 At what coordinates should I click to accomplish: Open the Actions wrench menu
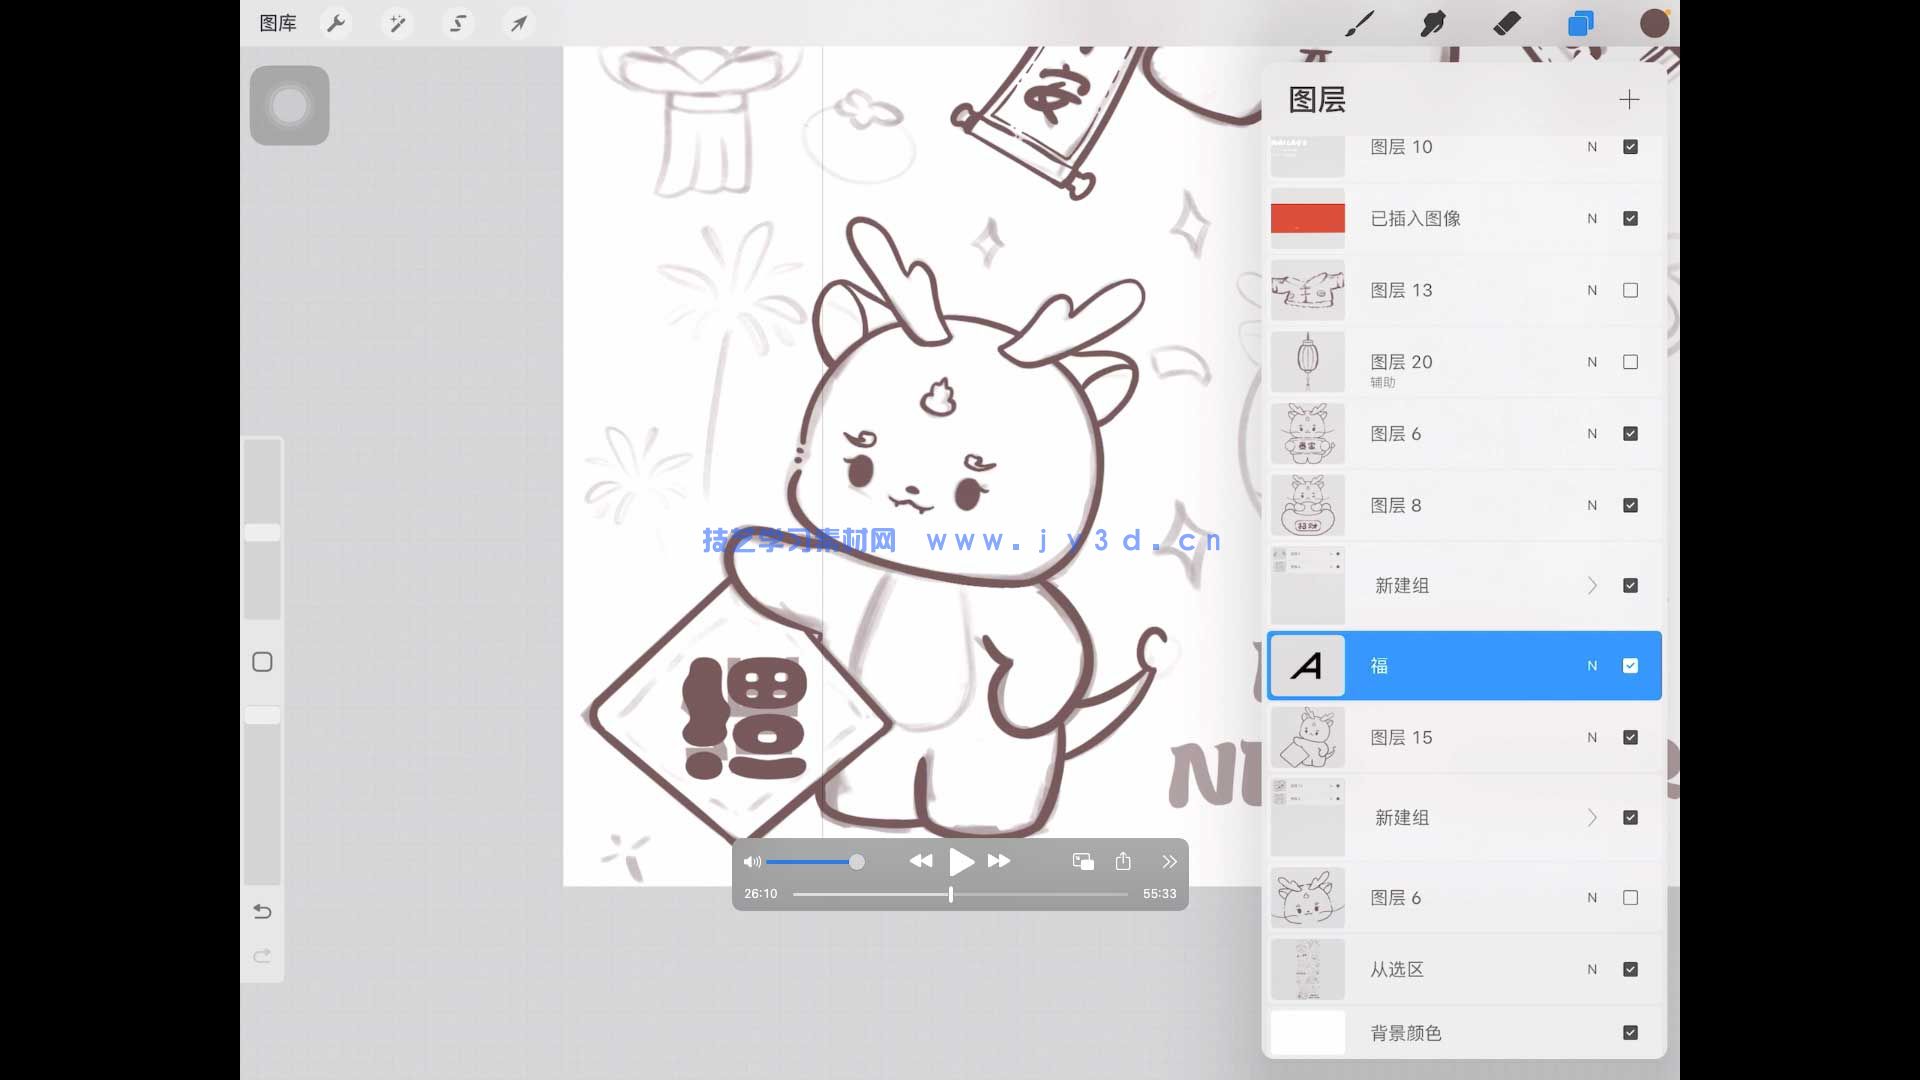[x=335, y=22]
